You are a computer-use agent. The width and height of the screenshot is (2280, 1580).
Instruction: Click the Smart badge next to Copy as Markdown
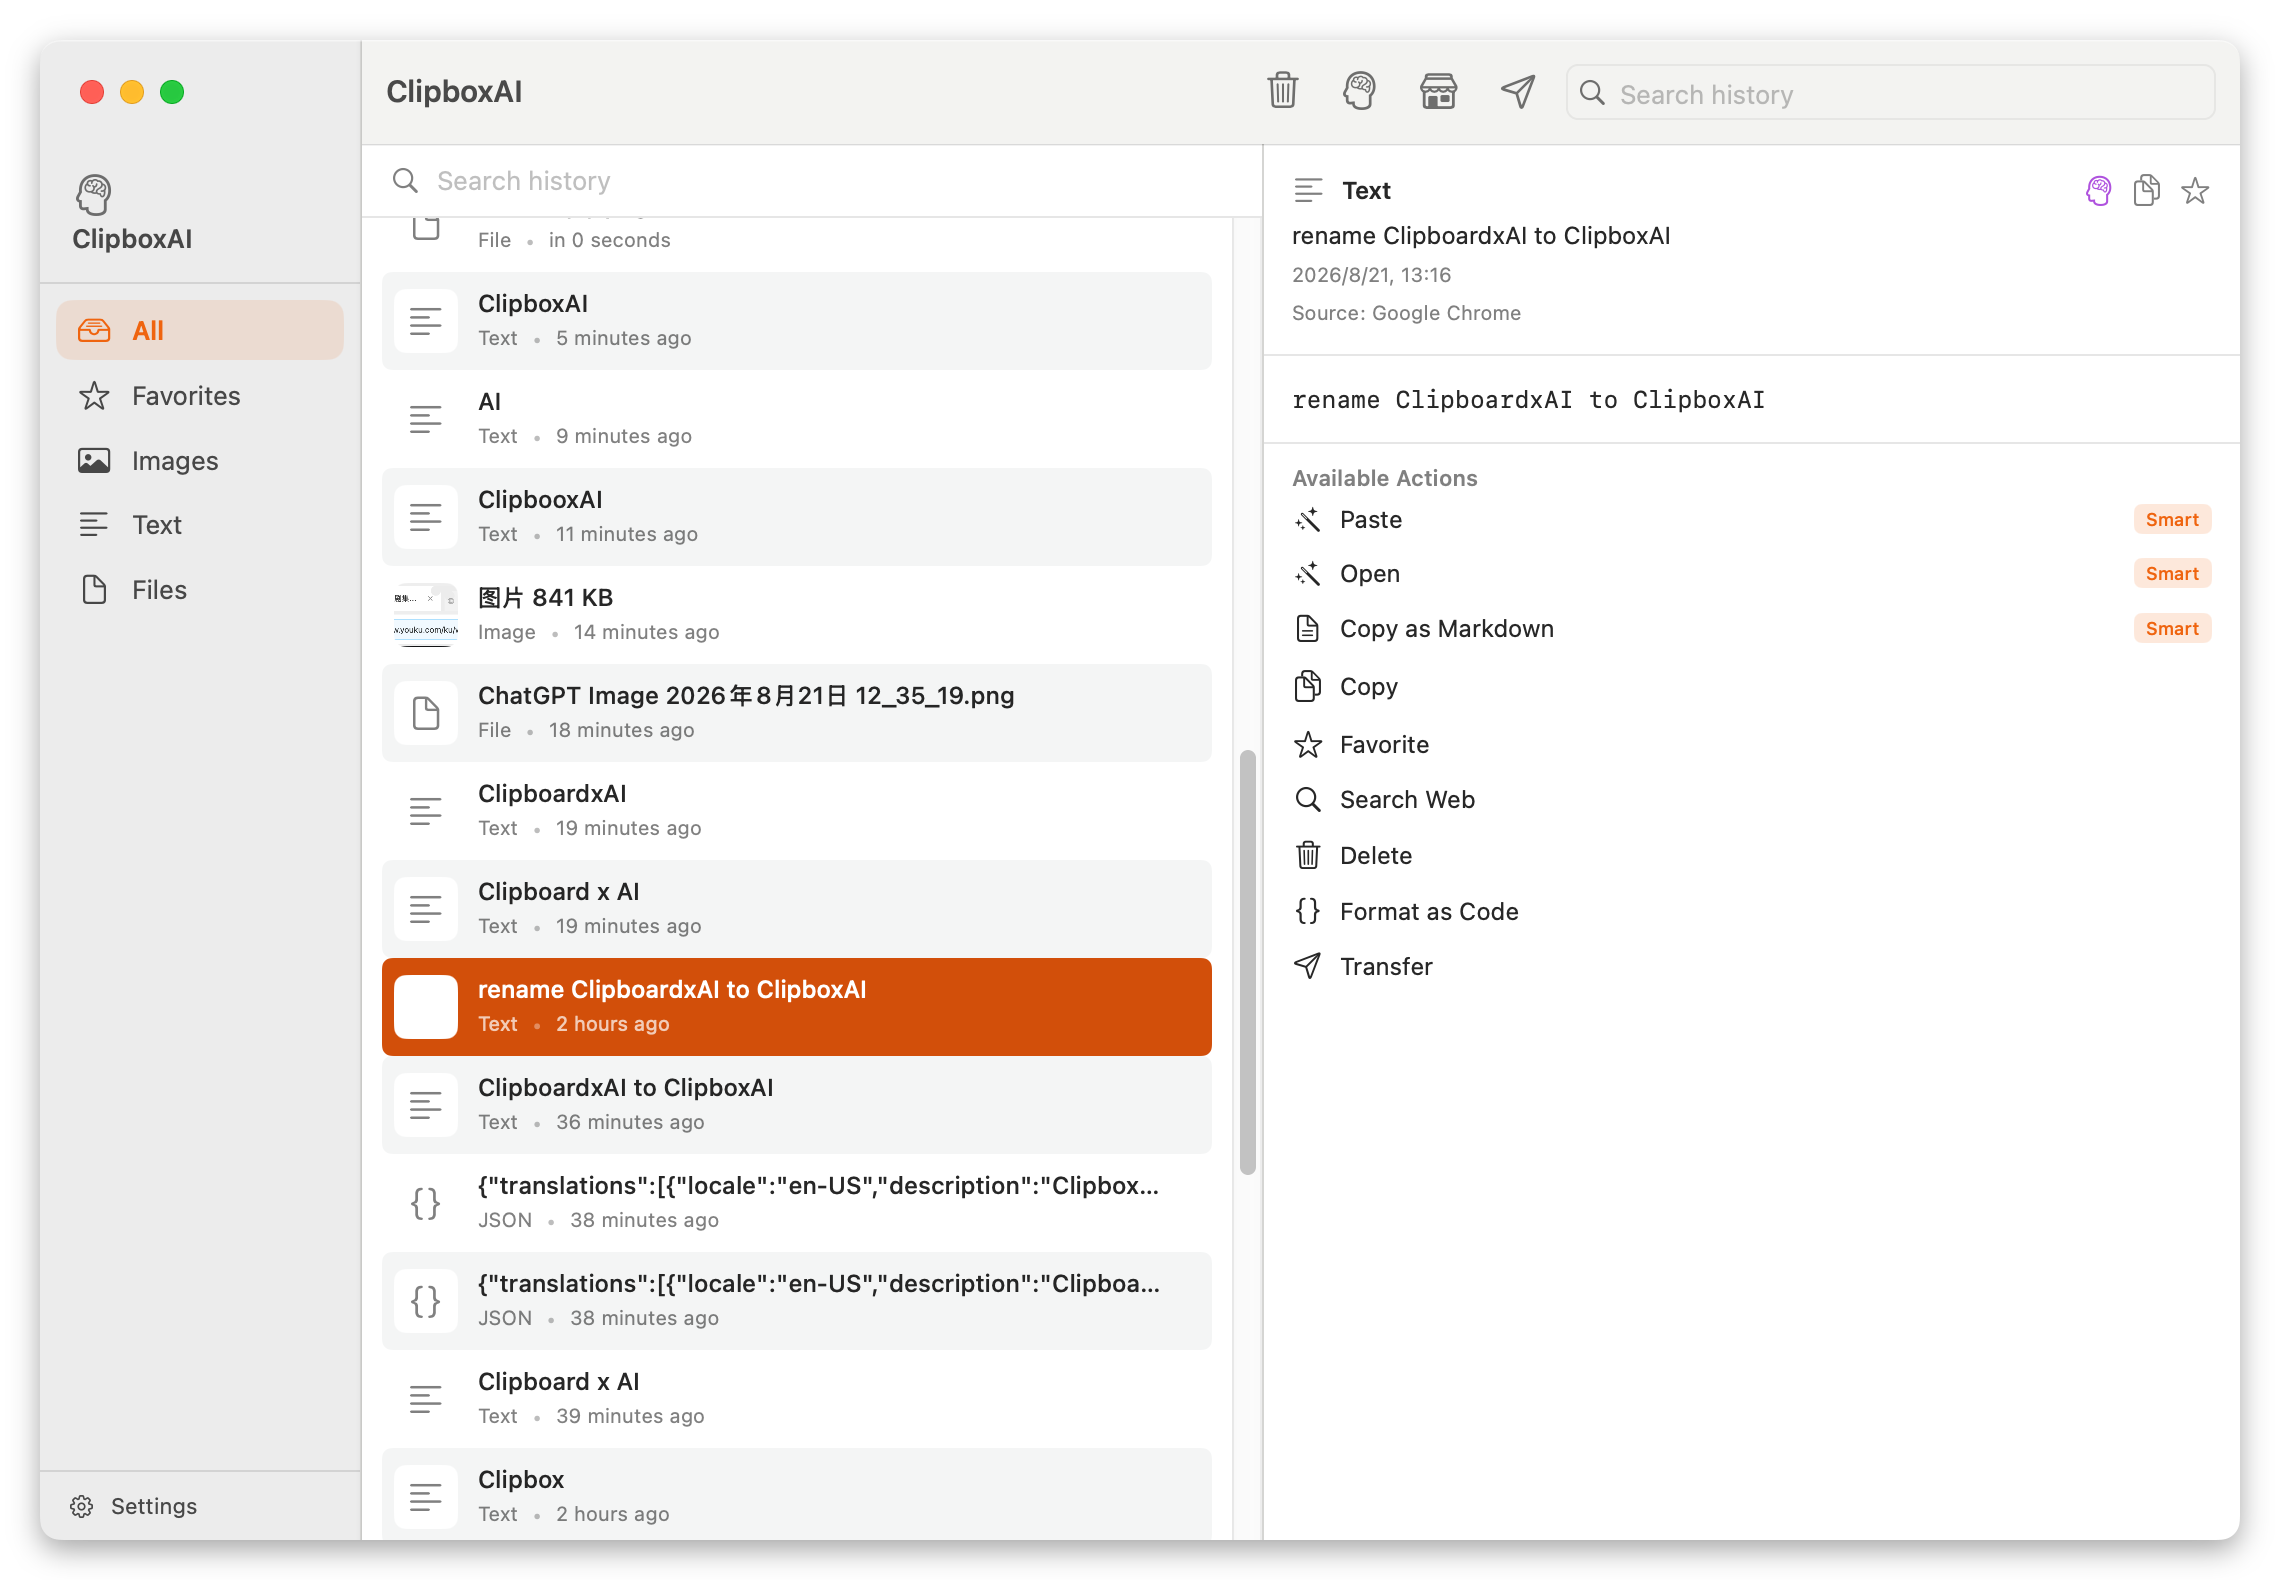coord(2172,628)
